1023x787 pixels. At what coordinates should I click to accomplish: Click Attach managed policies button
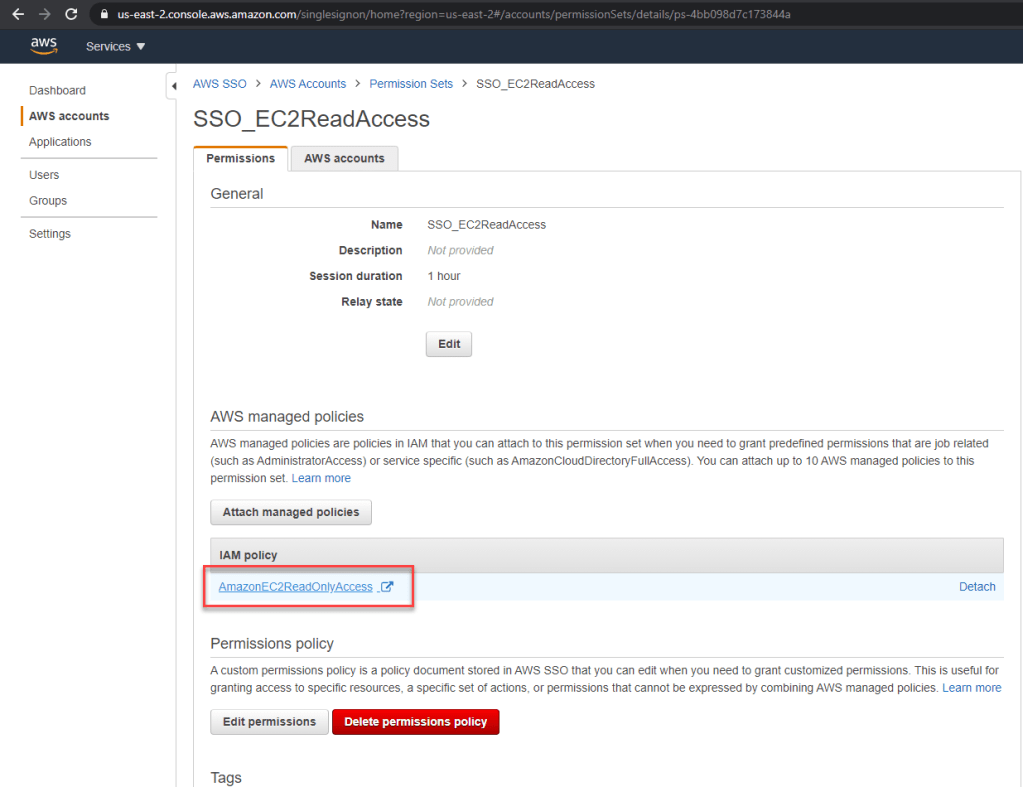pyautogui.click(x=290, y=512)
